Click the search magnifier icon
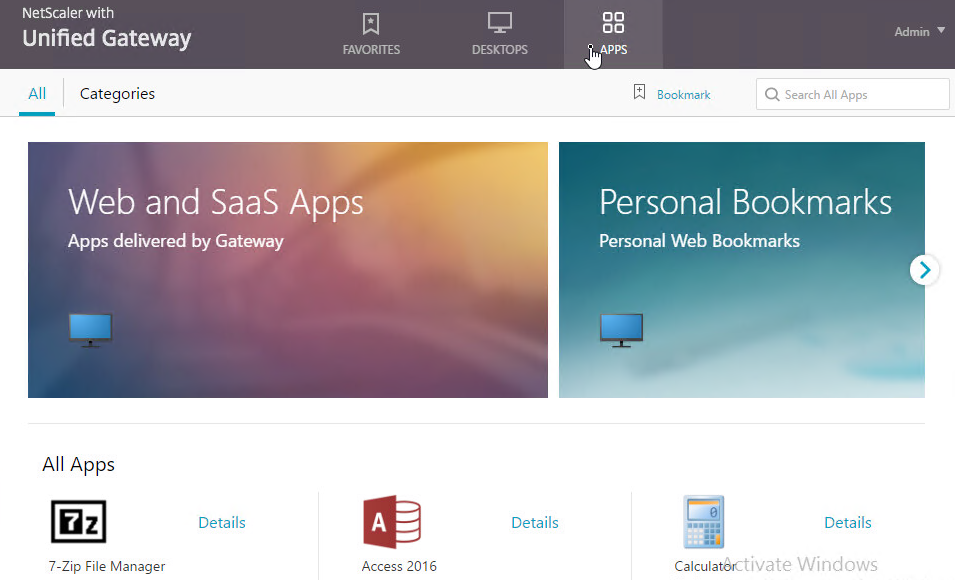Viewport: 955px width, 580px height. click(772, 94)
